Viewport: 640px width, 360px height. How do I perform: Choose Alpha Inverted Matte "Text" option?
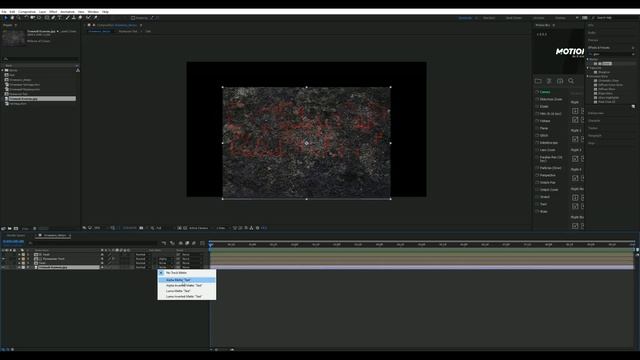point(187,286)
